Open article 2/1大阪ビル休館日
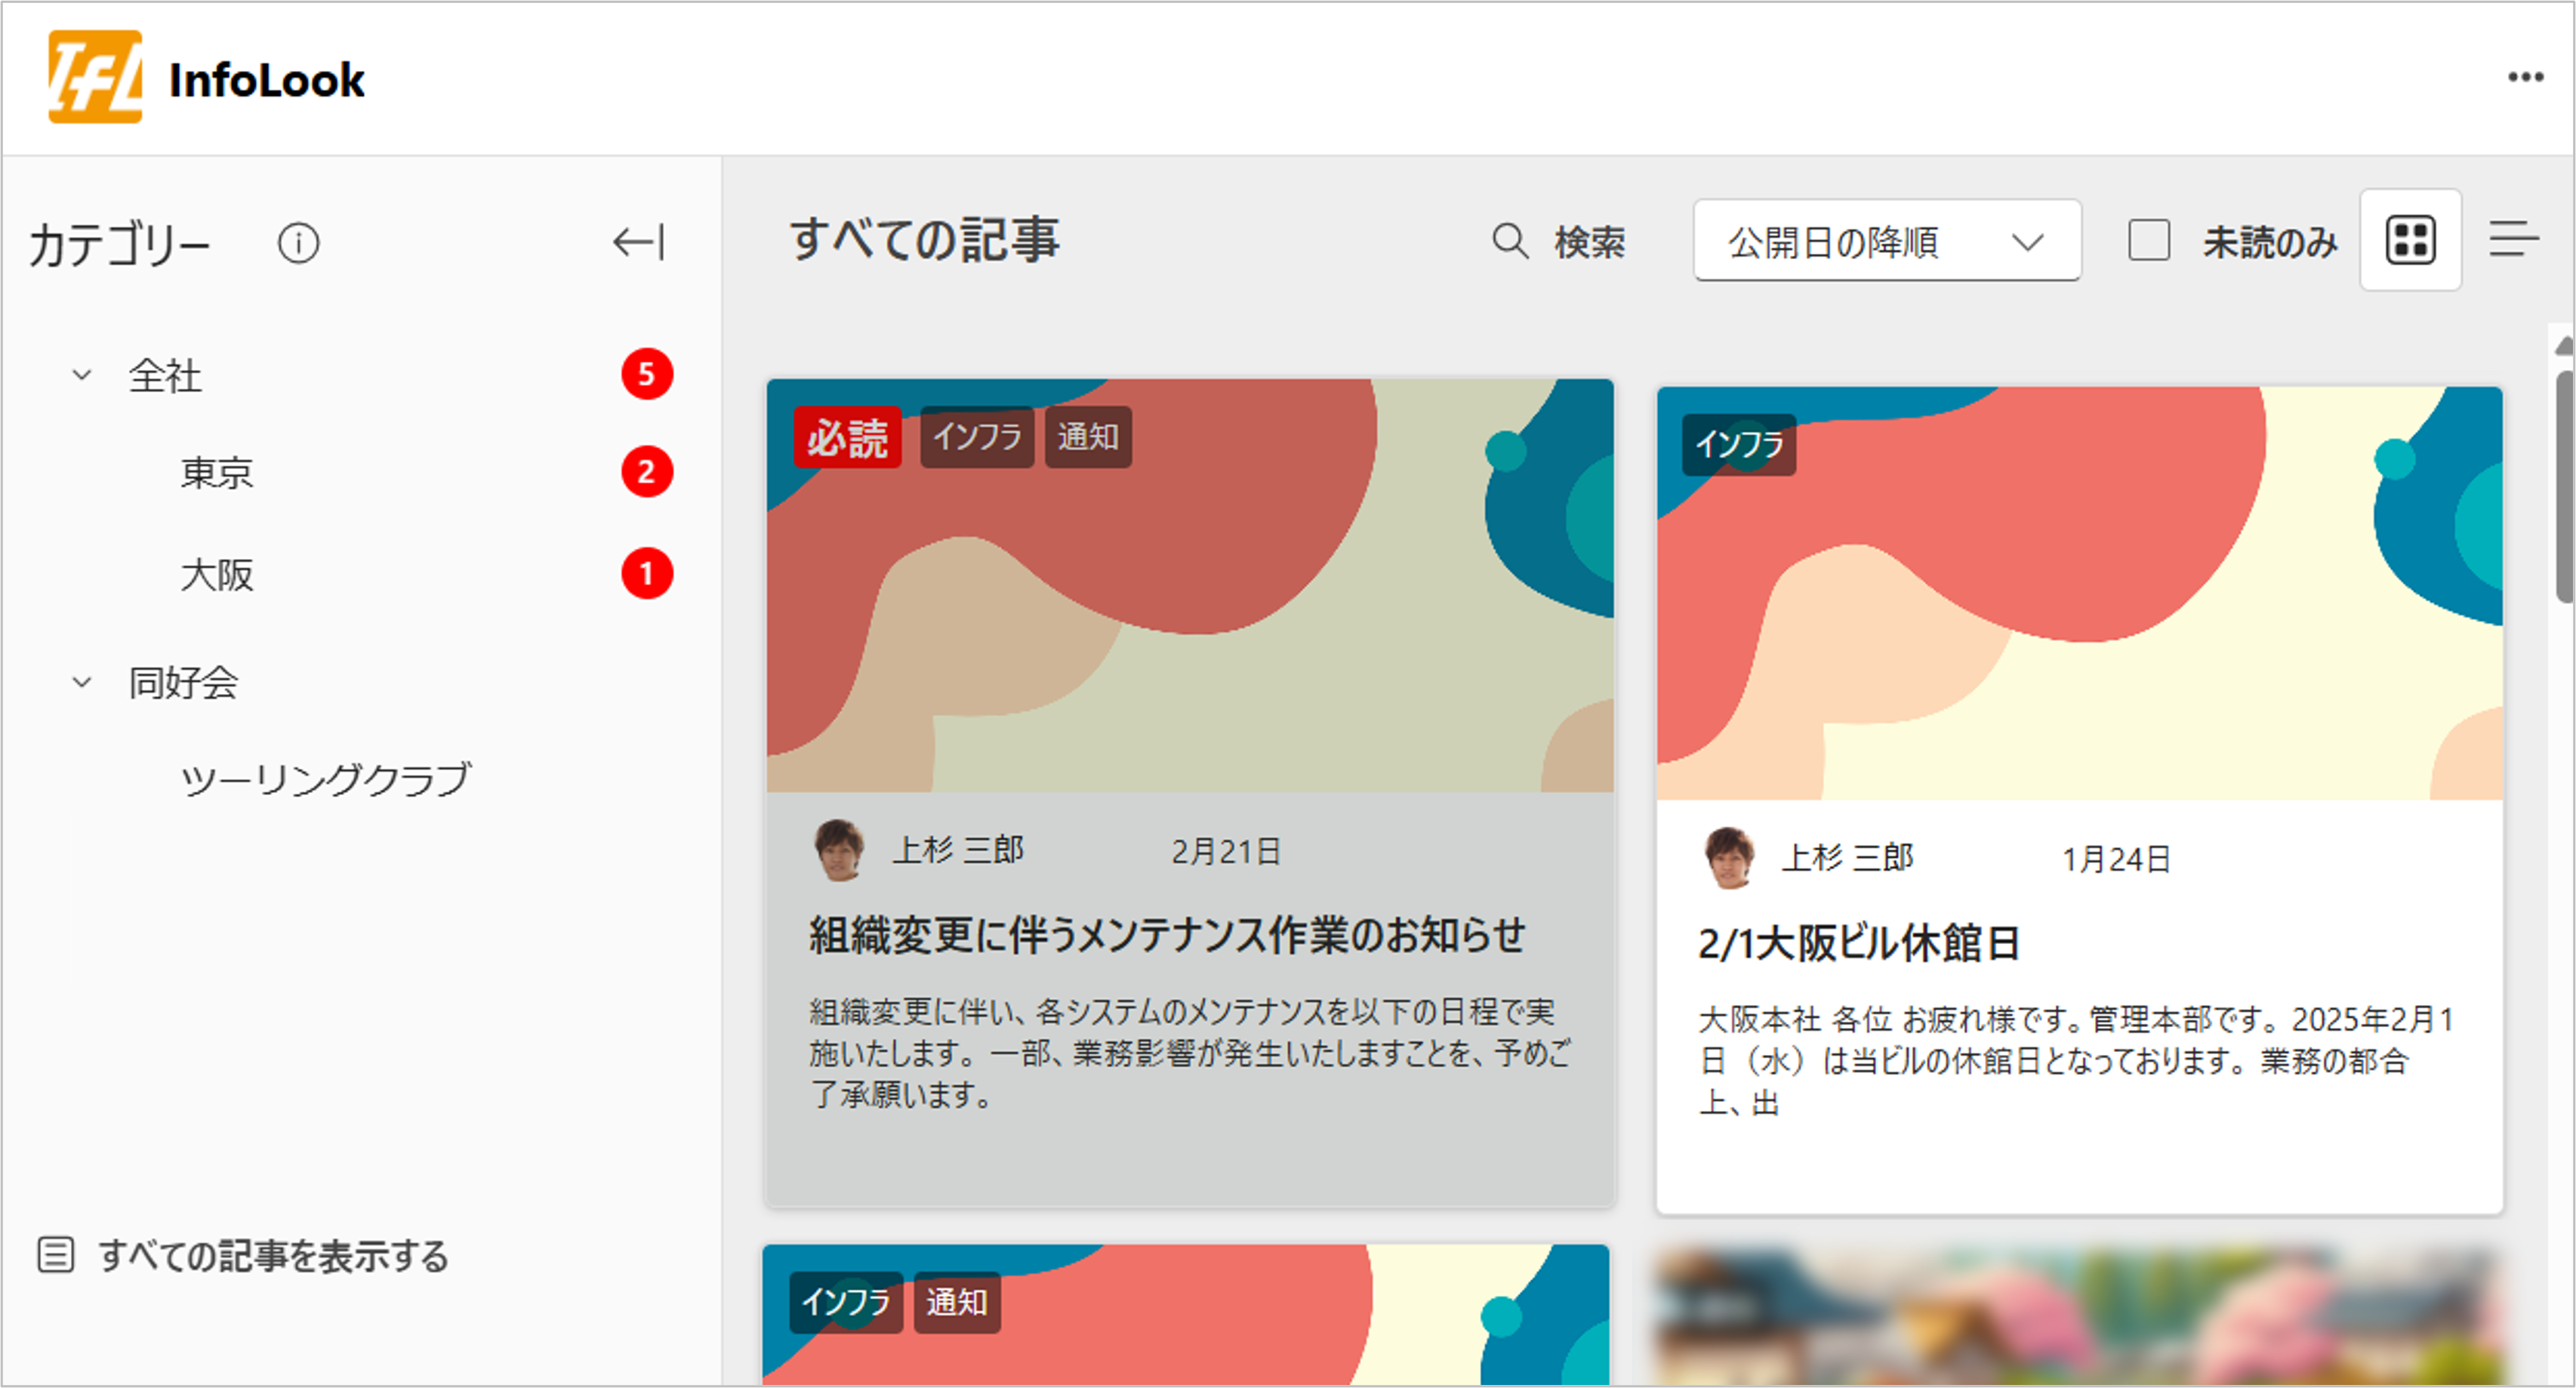This screenshot has width=2576, height=1388. tap(1859, 943)
